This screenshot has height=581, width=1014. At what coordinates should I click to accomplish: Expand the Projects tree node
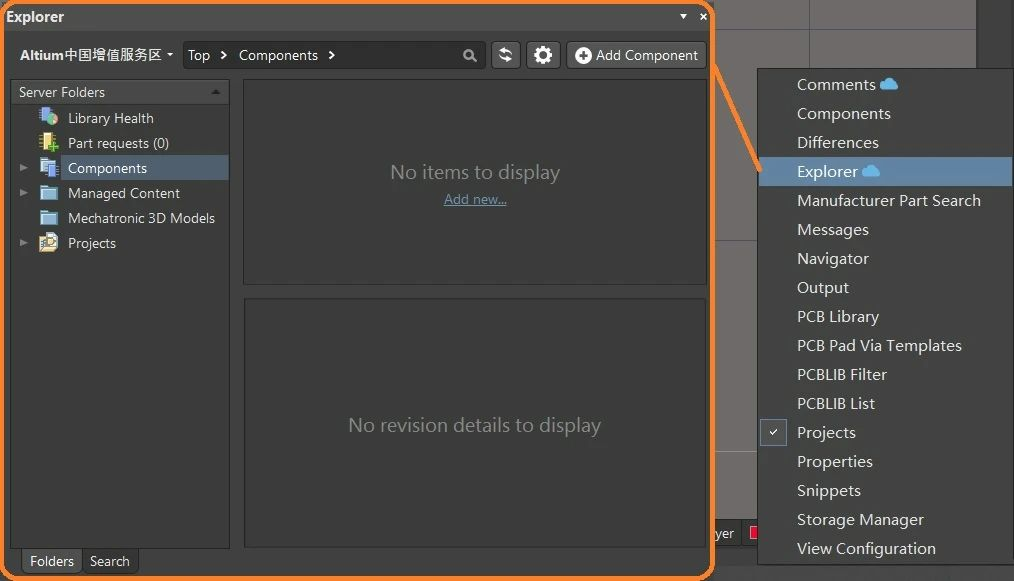click(24, 243)
